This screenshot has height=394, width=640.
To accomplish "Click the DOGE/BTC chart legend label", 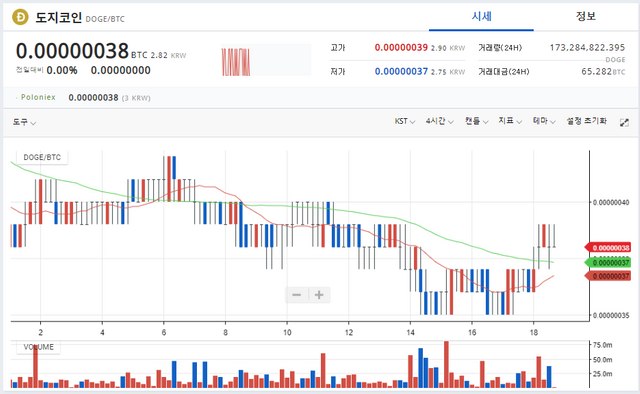I will coord(42,157).
